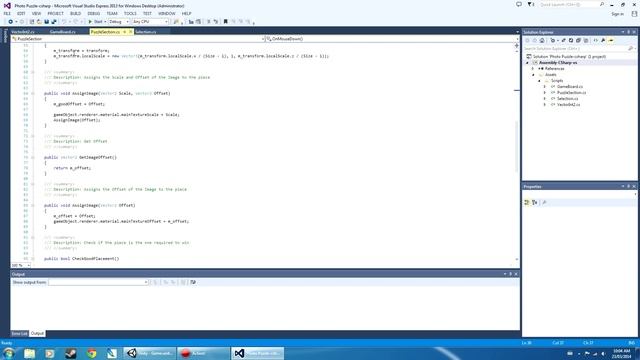The image size is (640, 360).
Task: Click the Save file toolbar icon
Action: [47, 22]
